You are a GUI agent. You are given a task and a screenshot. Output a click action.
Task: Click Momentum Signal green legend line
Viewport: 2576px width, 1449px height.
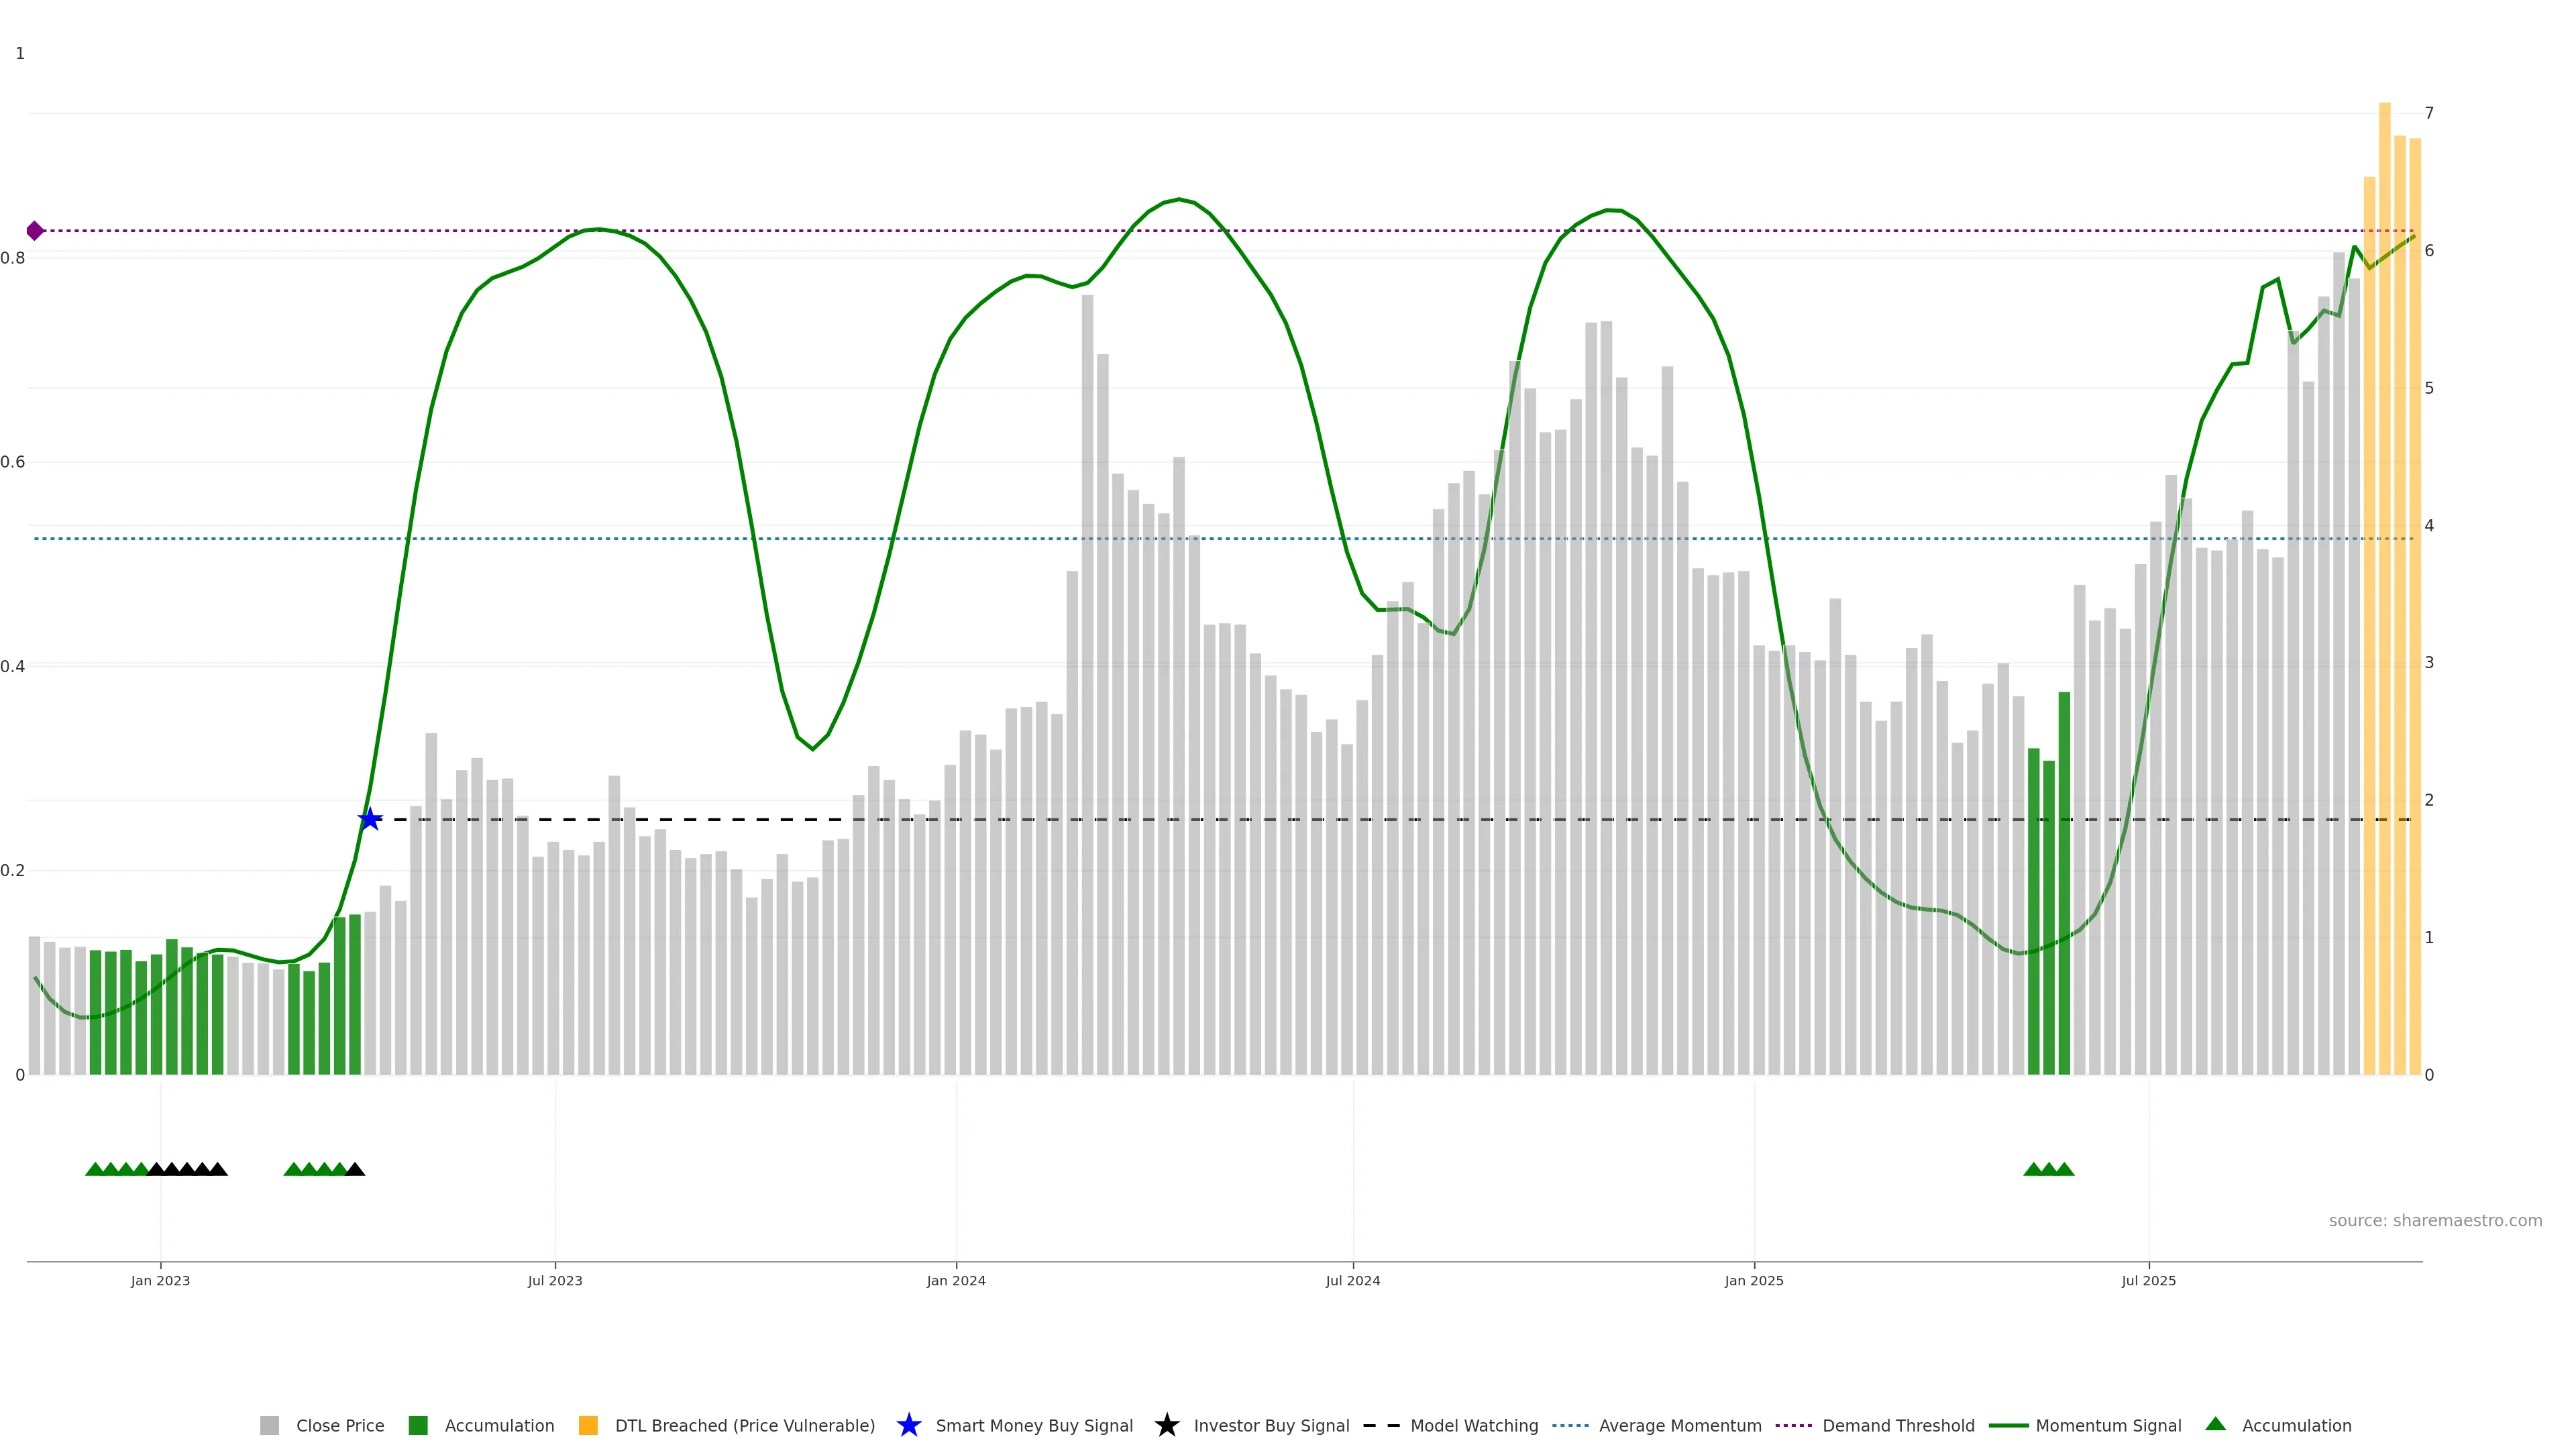(x=2008, y=1425)
